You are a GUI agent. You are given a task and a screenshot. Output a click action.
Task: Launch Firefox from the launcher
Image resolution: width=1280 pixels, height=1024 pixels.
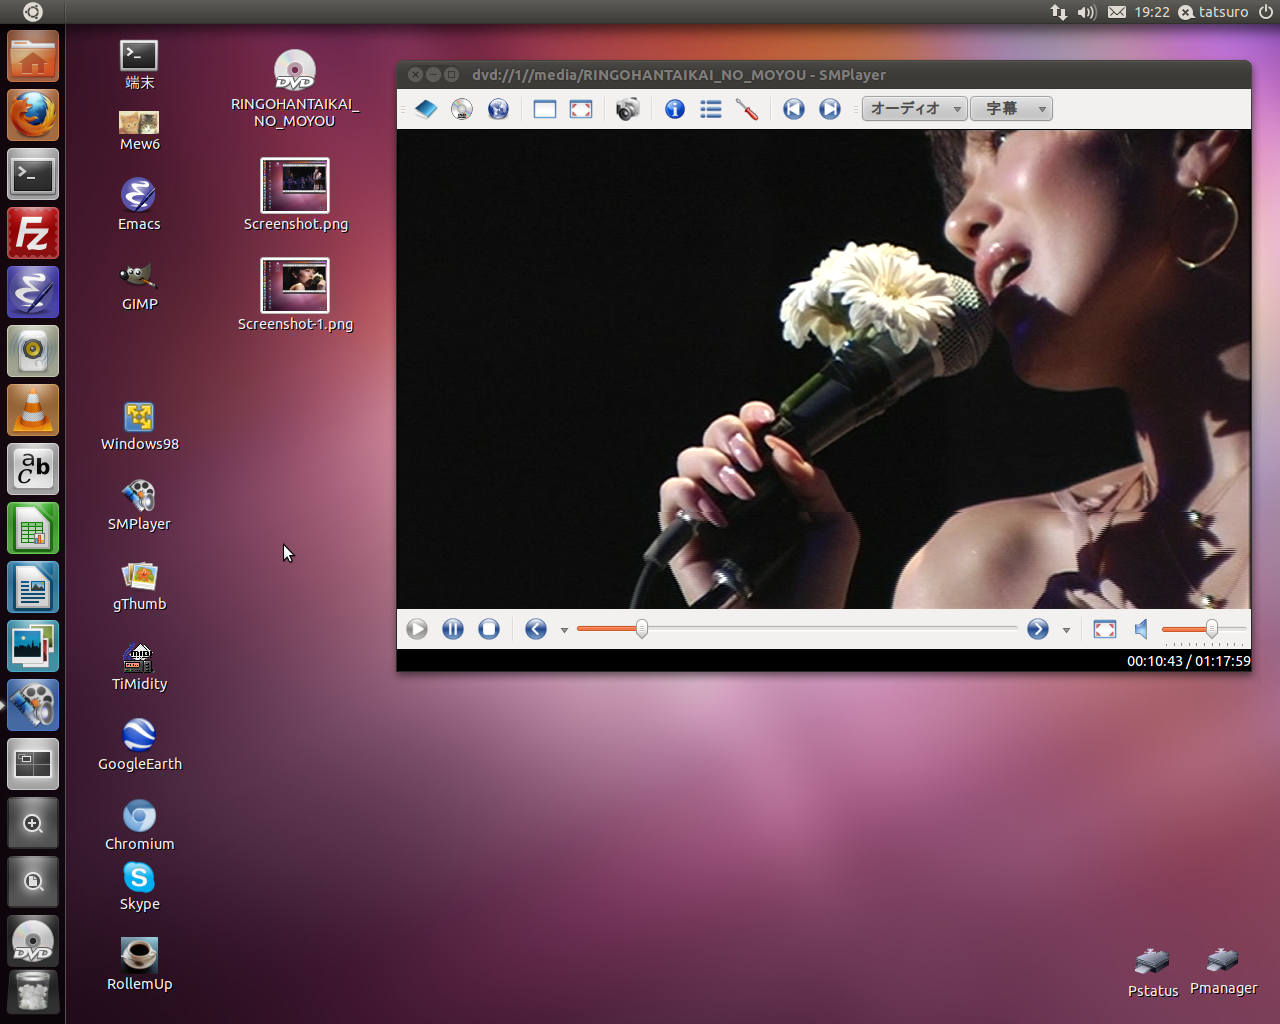33,115
